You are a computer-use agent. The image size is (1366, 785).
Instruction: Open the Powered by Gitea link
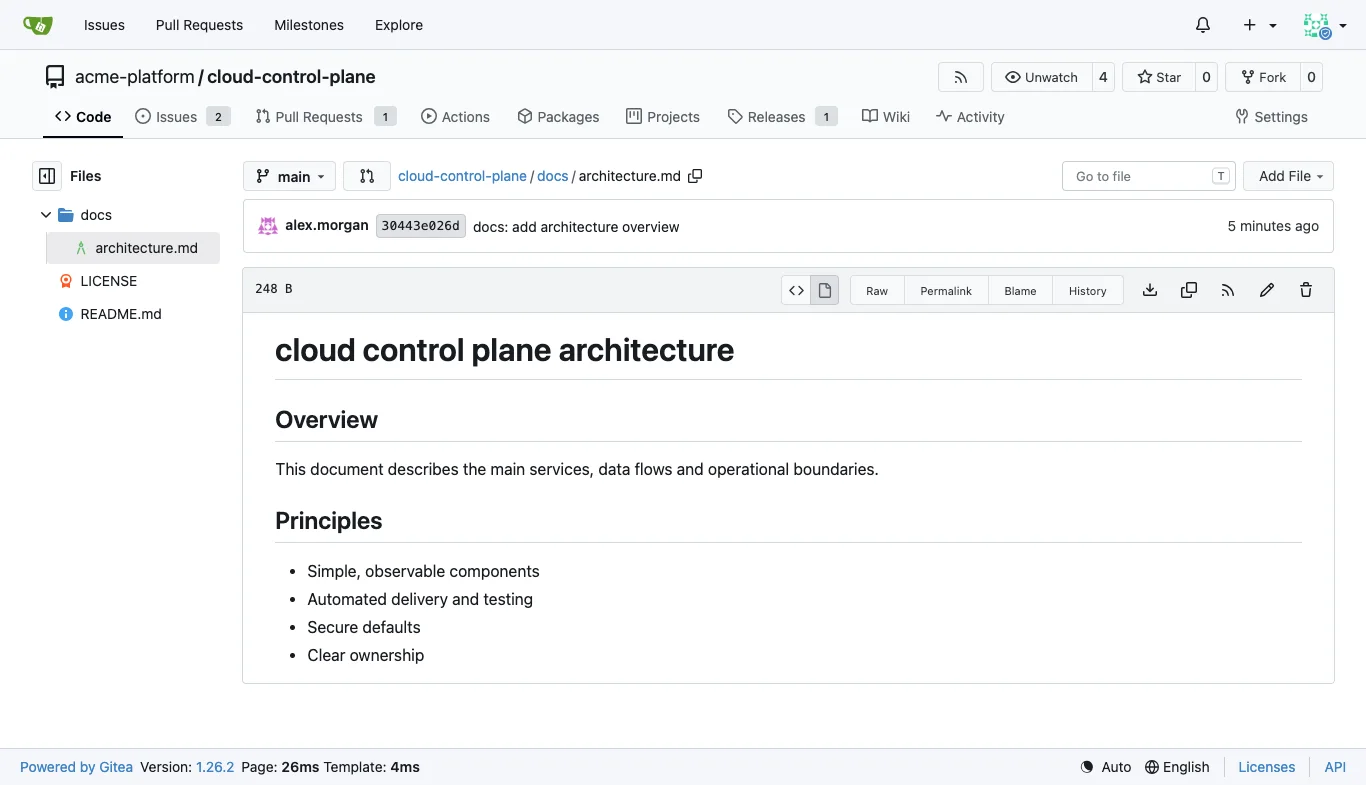76,767
